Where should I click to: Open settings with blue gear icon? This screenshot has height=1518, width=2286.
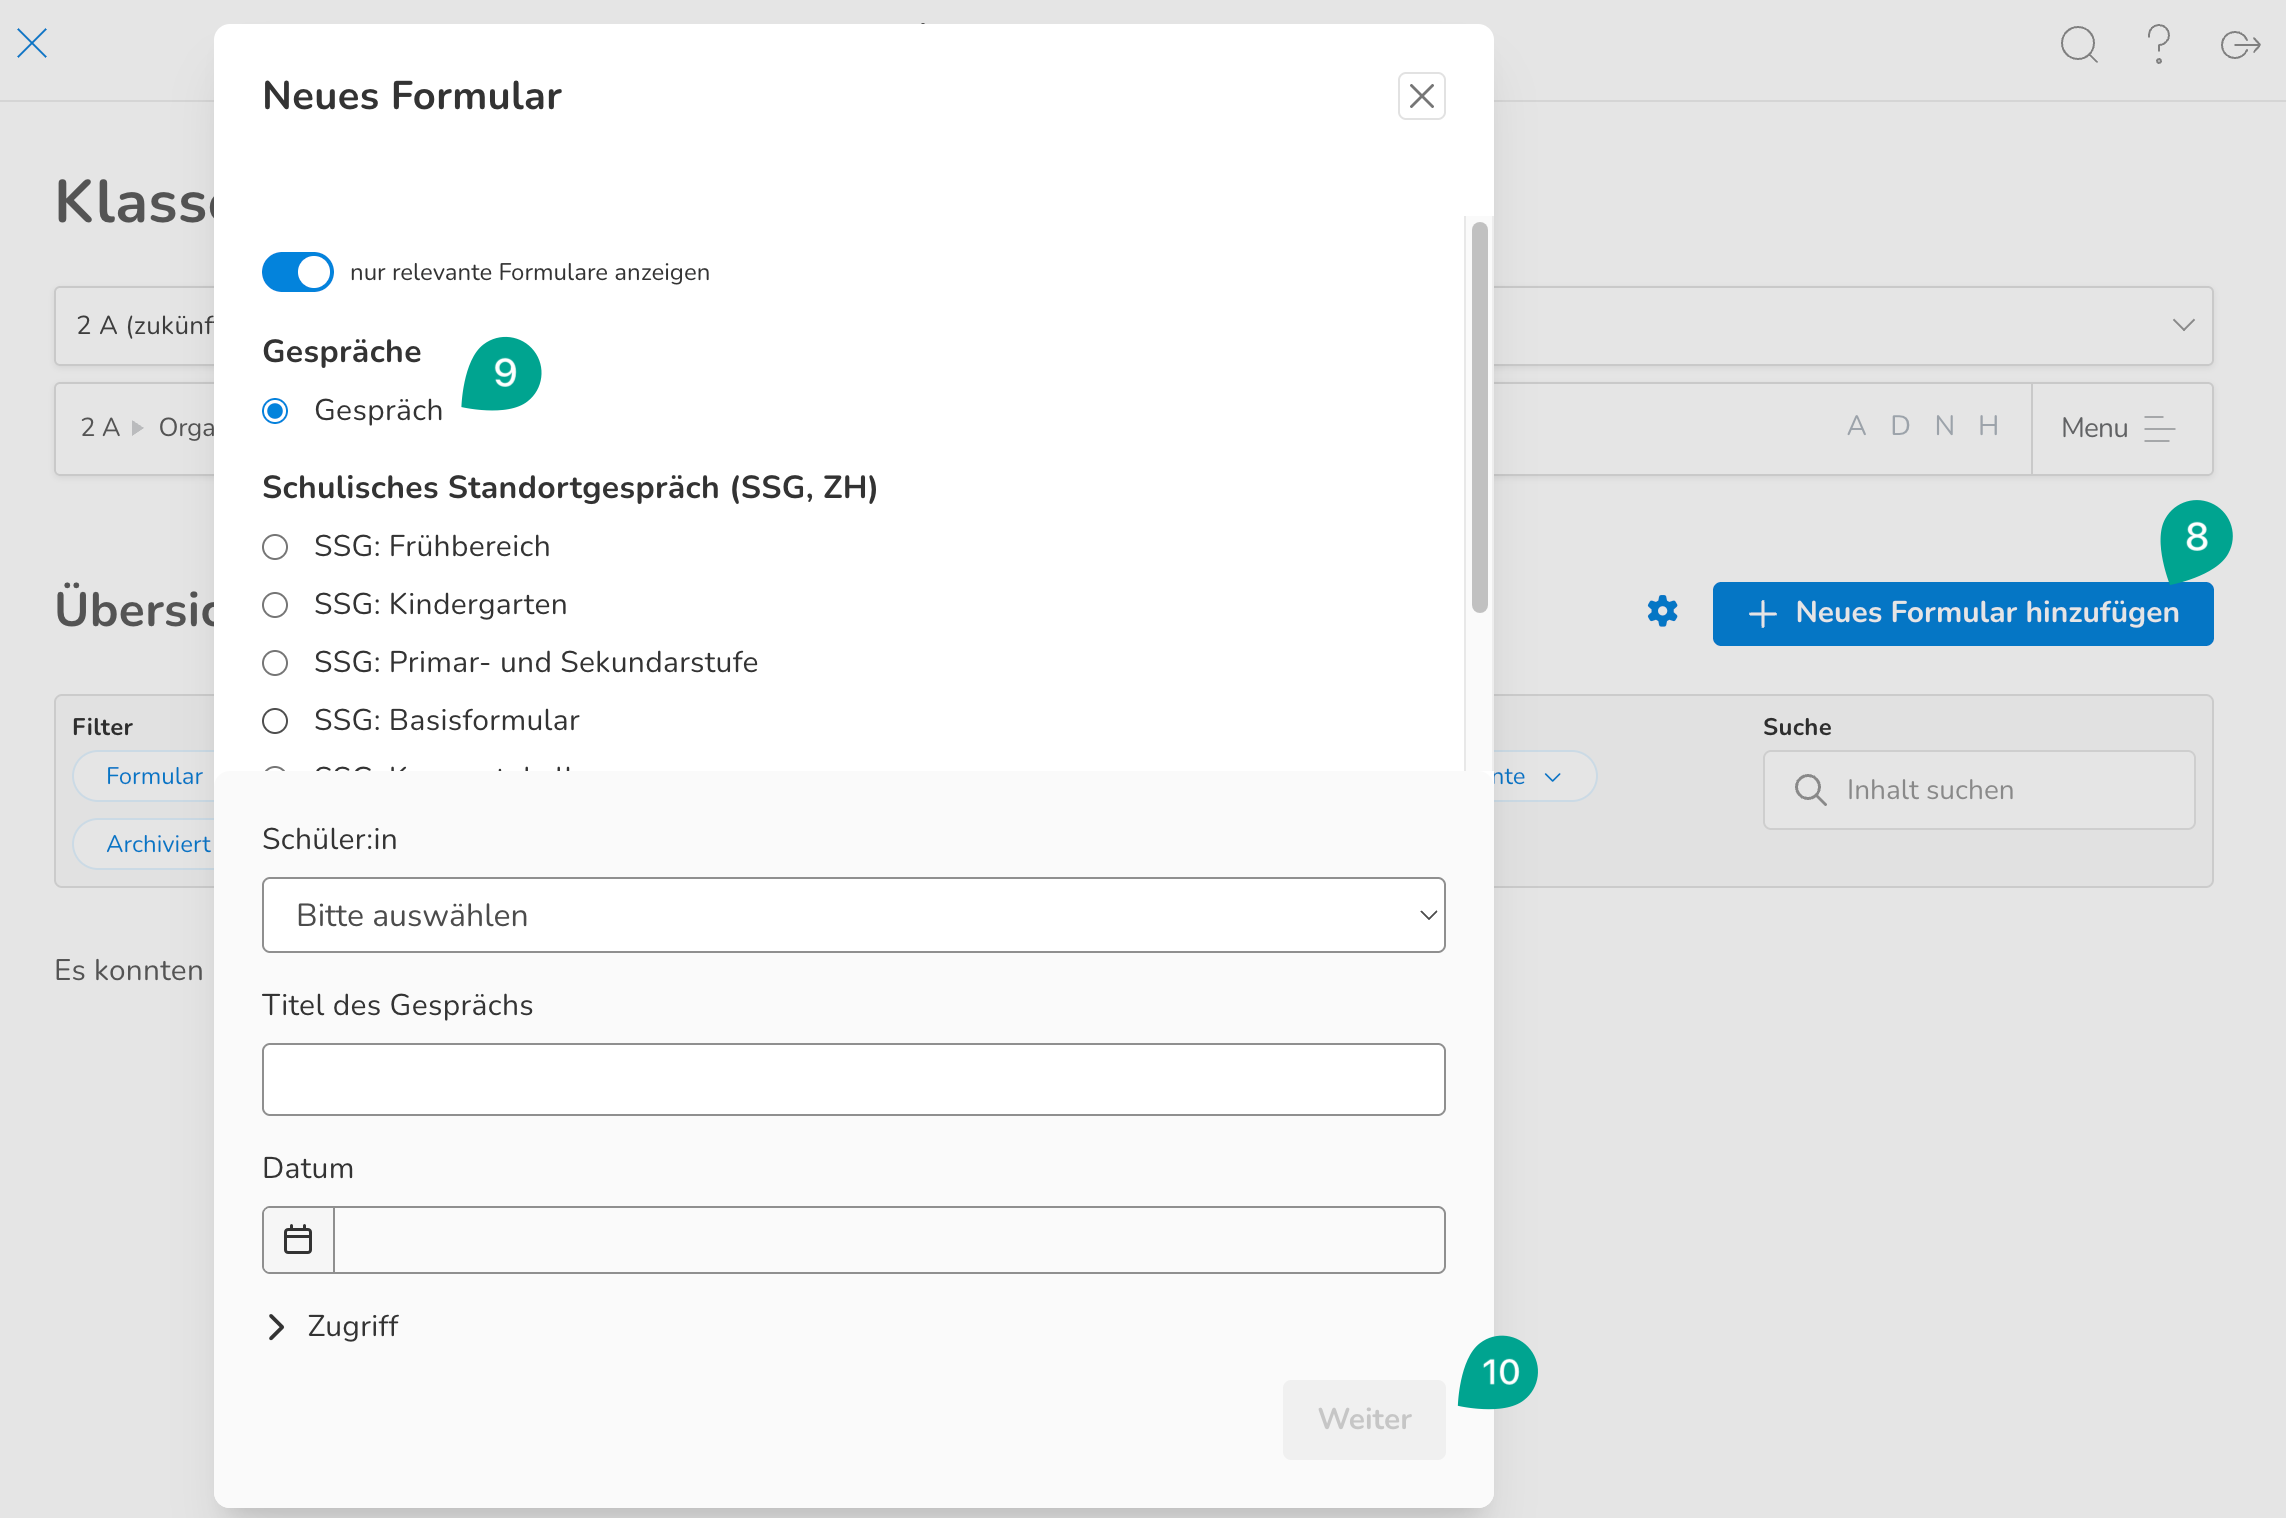coord(1662,611)
